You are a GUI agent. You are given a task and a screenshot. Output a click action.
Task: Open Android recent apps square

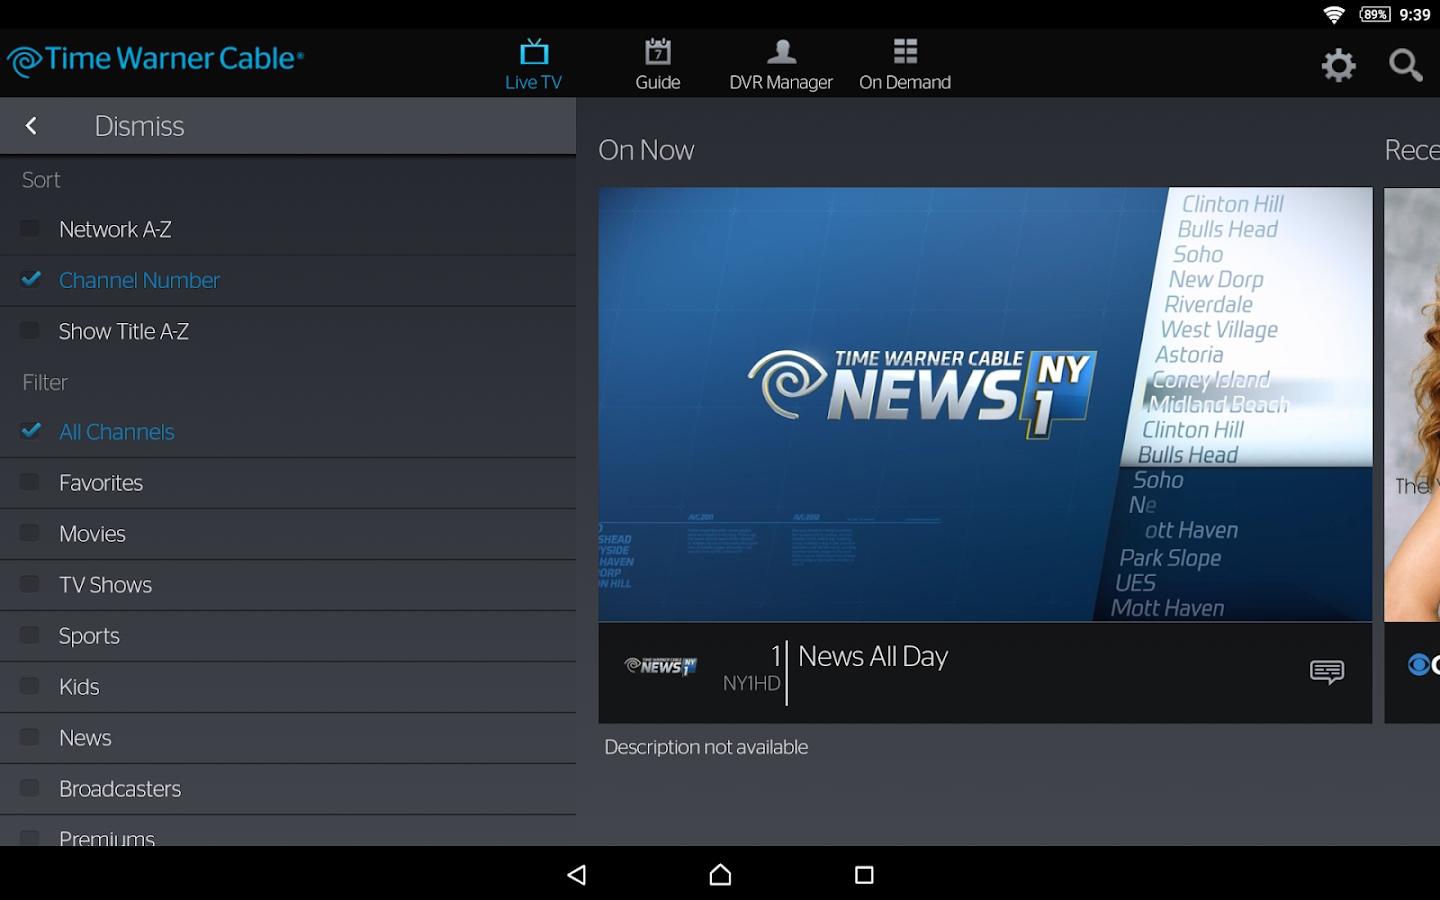point(864,875)
